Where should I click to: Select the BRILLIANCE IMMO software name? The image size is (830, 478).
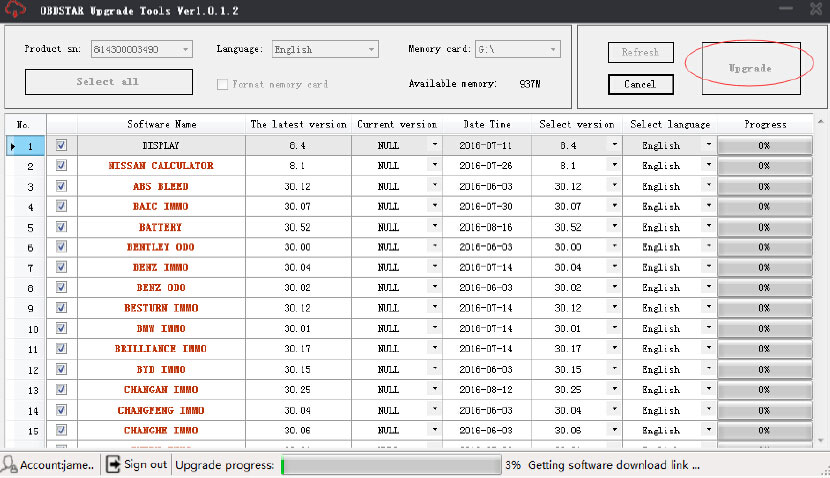pos(161,349)
